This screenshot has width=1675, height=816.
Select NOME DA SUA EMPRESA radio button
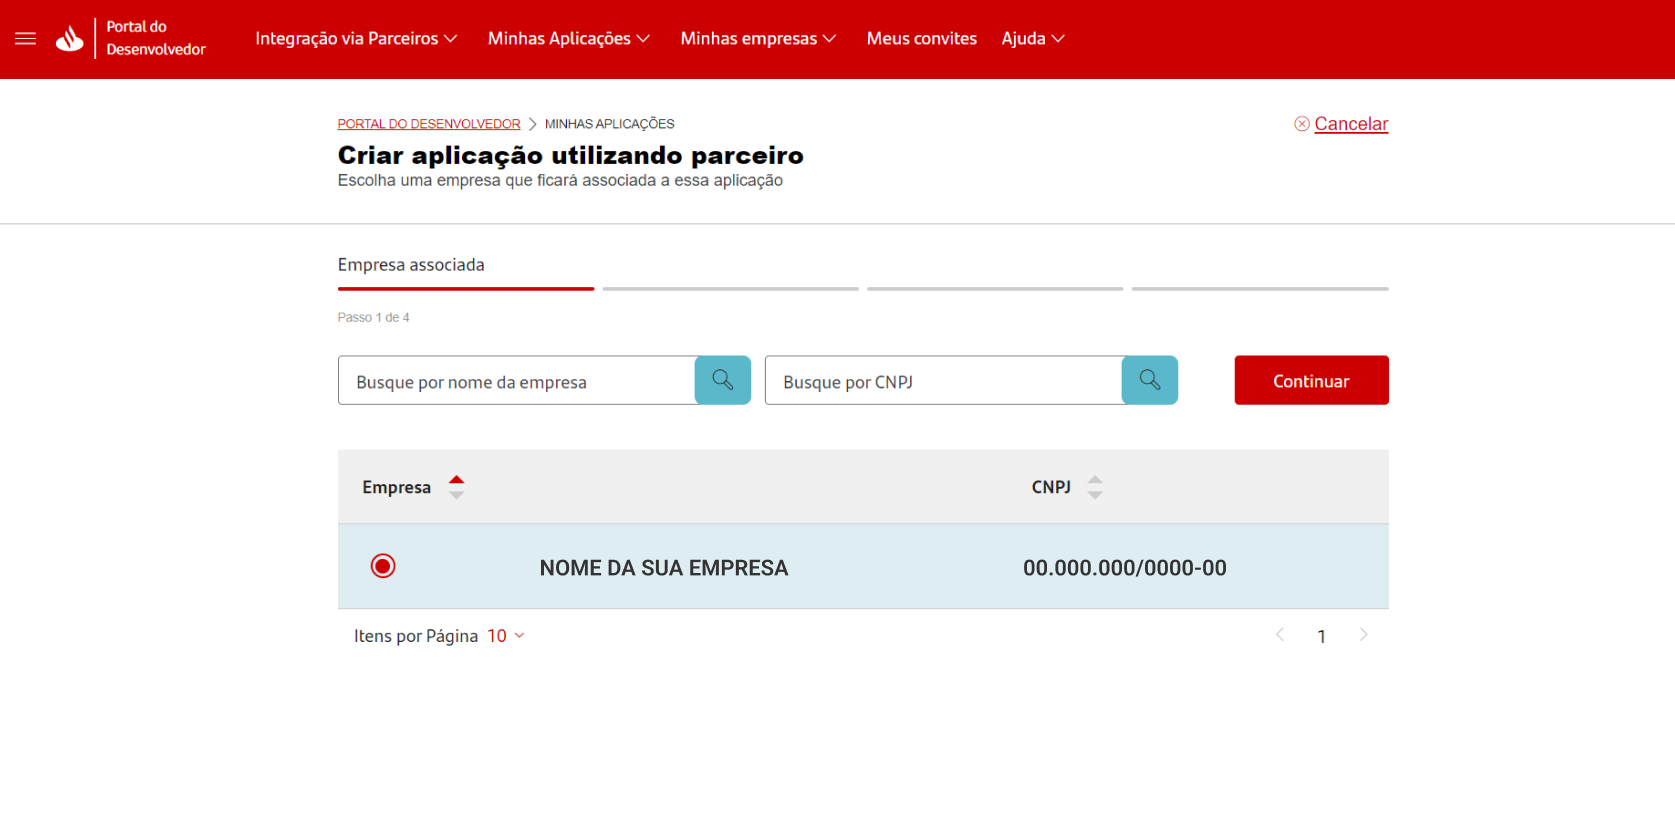pos(383,566)
